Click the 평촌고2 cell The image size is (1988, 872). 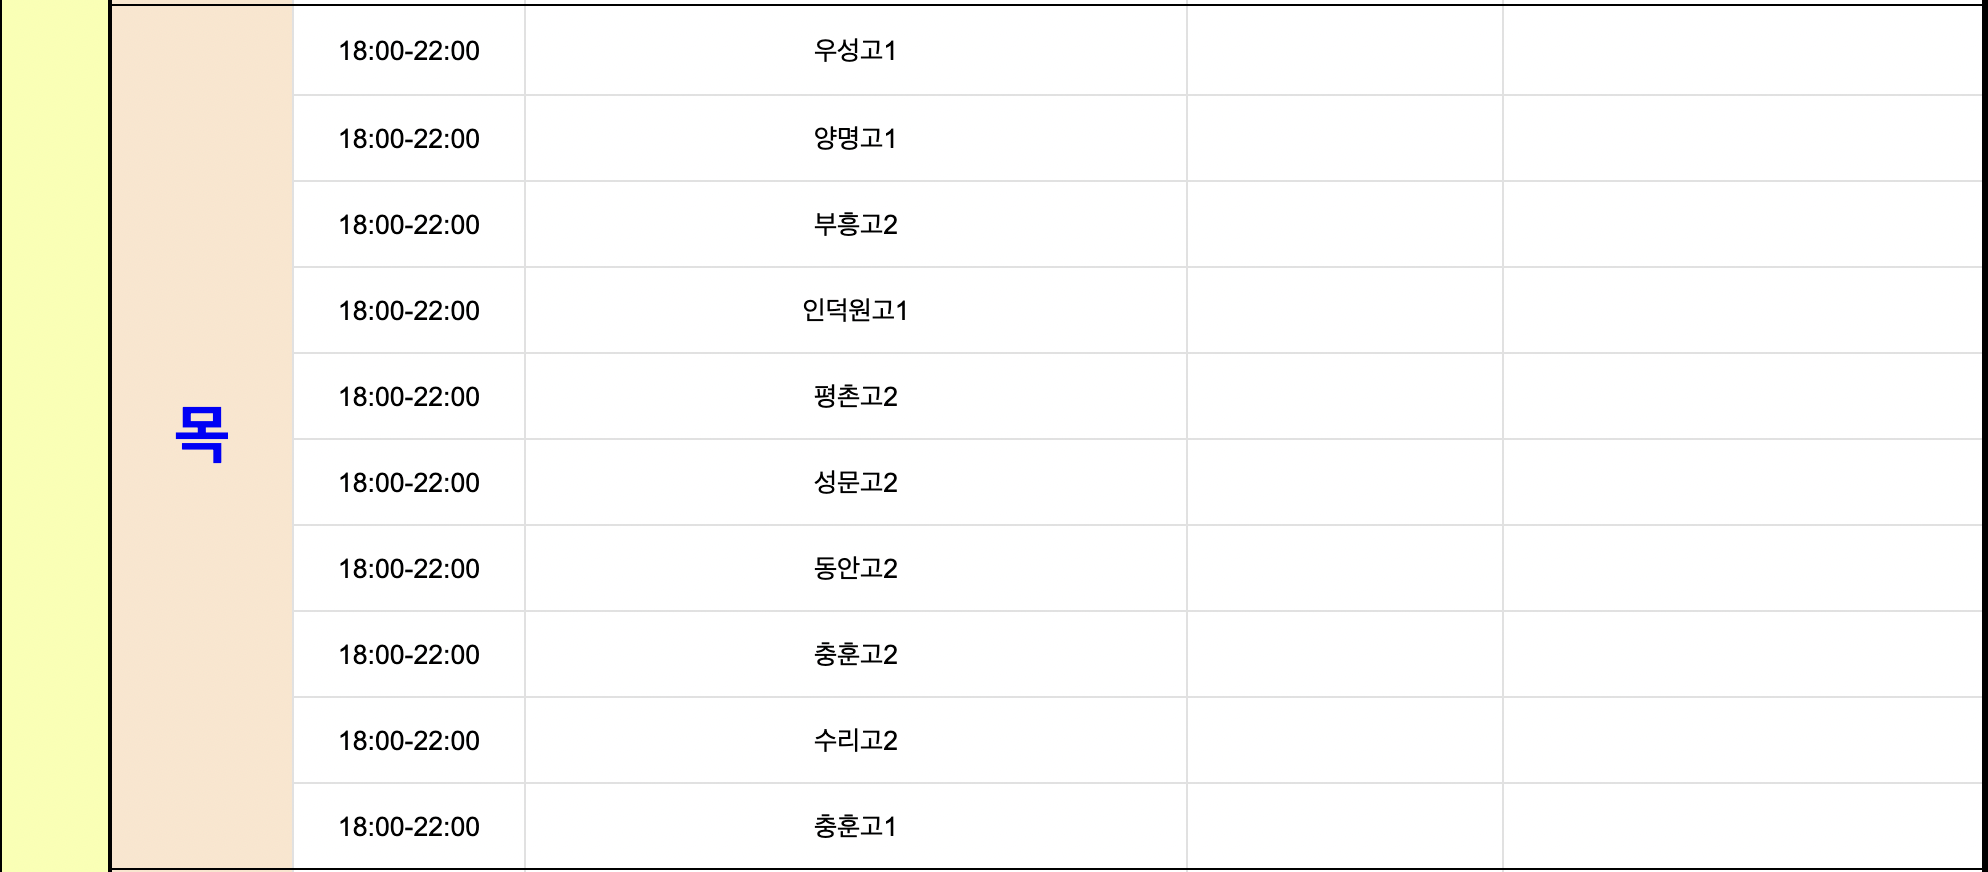(x=855, y=396)
